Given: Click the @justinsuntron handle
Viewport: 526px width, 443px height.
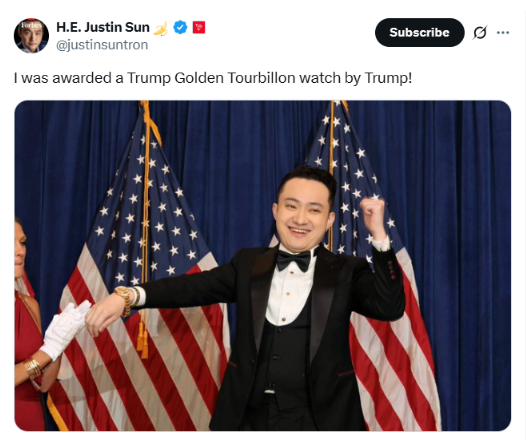Looking at the screenshot, I should pyautogui.click(x=102, y=45).
